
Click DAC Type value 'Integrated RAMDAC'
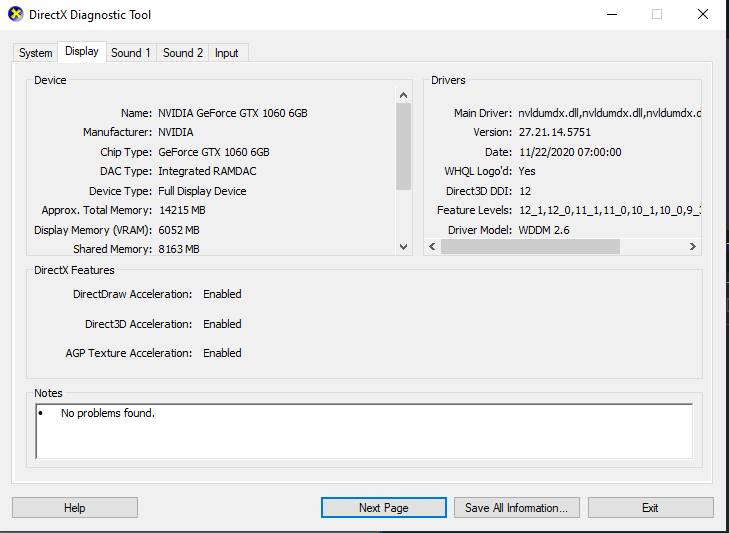pos(207,171)
